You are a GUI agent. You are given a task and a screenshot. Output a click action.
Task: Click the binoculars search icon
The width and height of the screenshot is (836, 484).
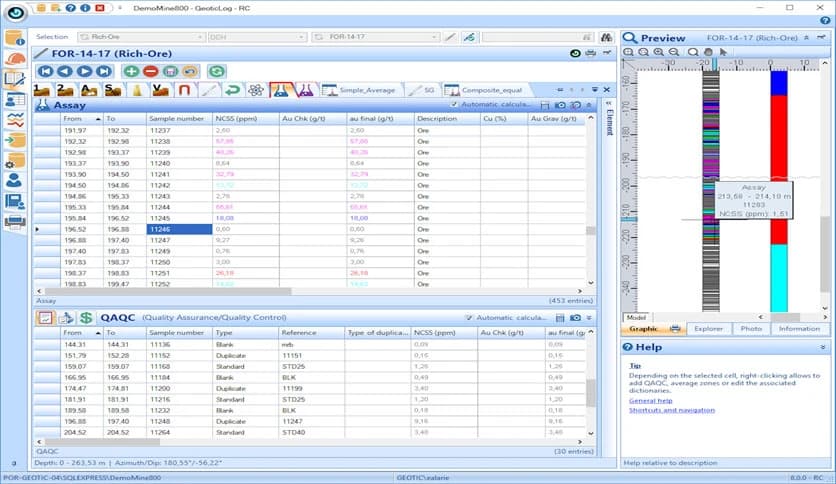click(605, 37)
